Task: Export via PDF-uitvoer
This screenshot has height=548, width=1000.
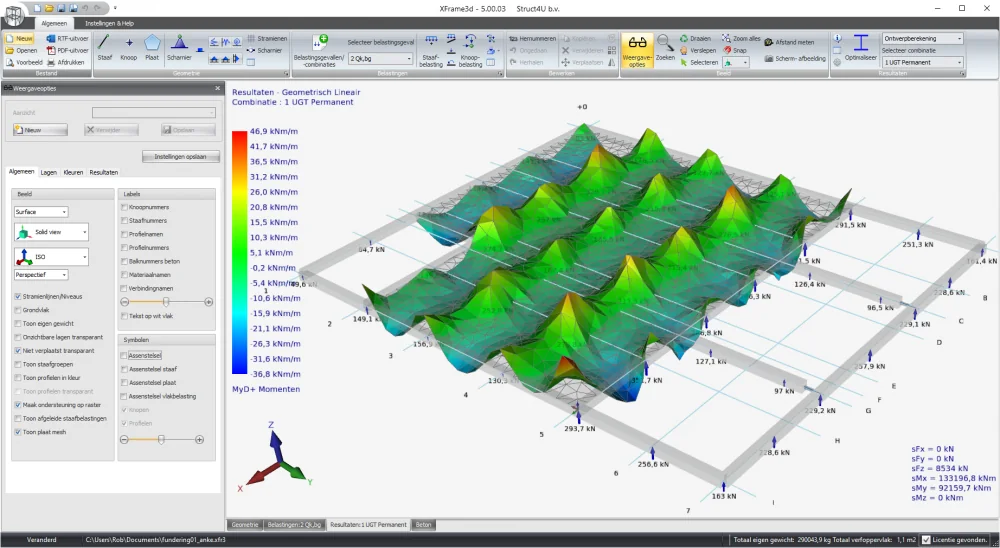Action: [68, 50]
